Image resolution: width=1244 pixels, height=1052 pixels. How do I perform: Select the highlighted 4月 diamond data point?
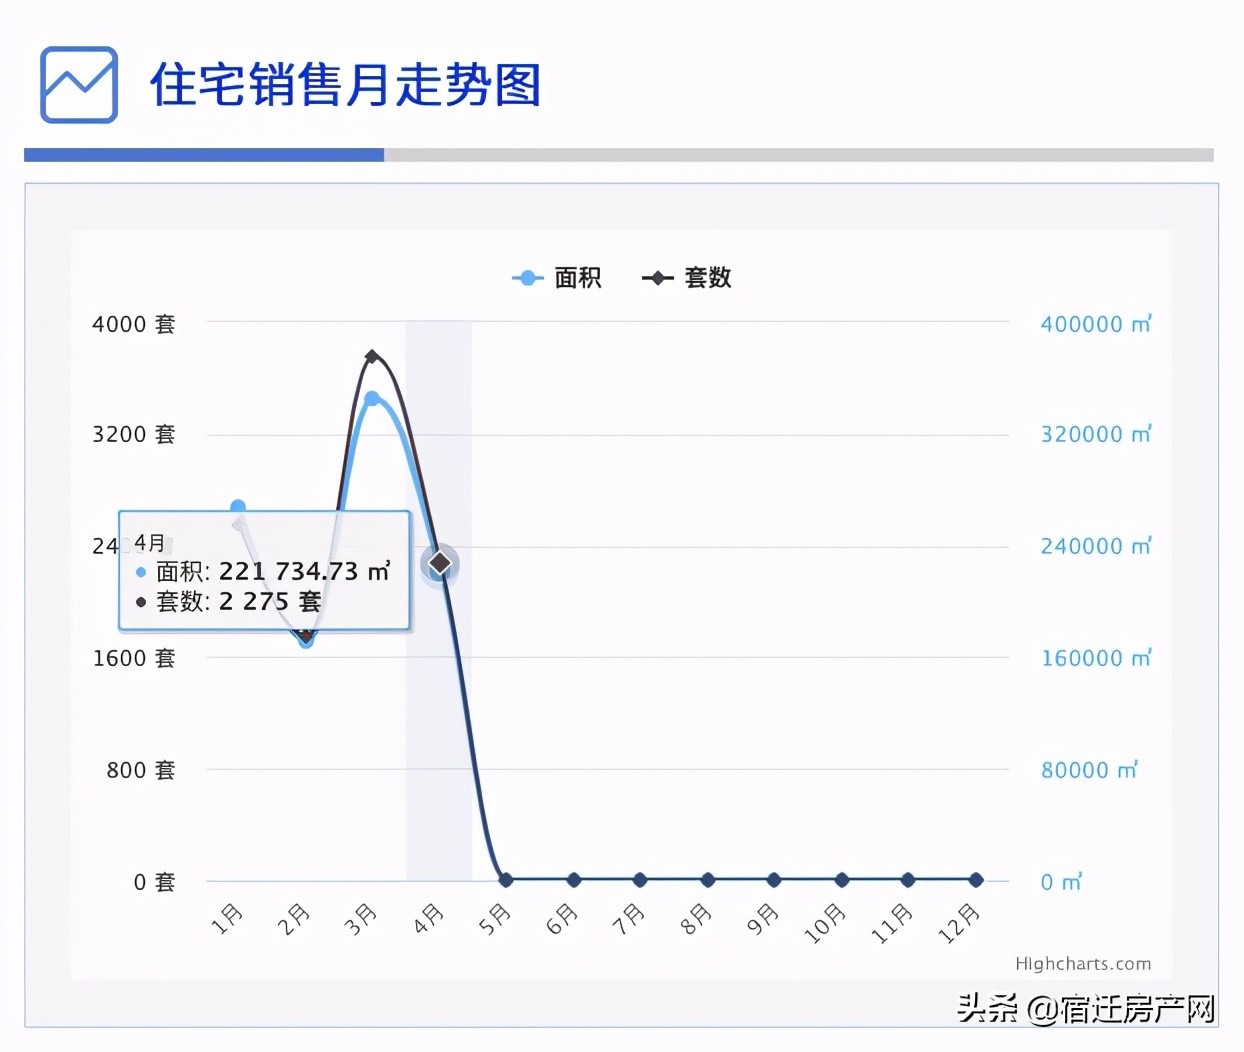438,563
